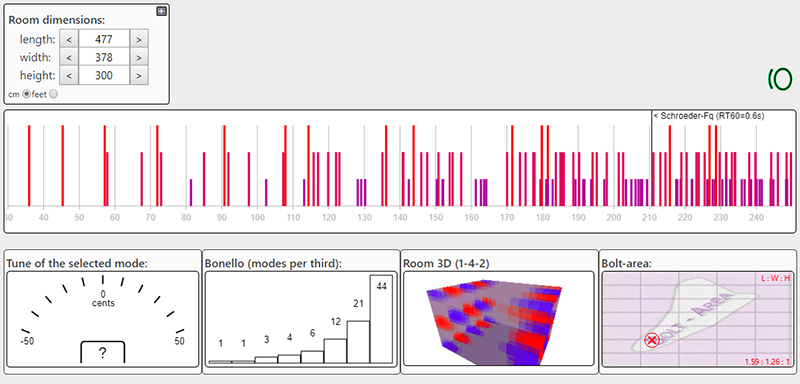Click the question mark box in tuner

point(103,352)
